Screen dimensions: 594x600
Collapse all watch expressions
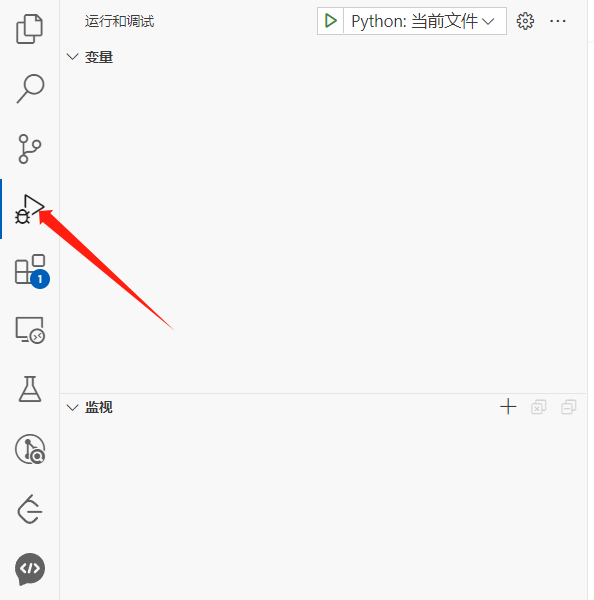point(569,407)
